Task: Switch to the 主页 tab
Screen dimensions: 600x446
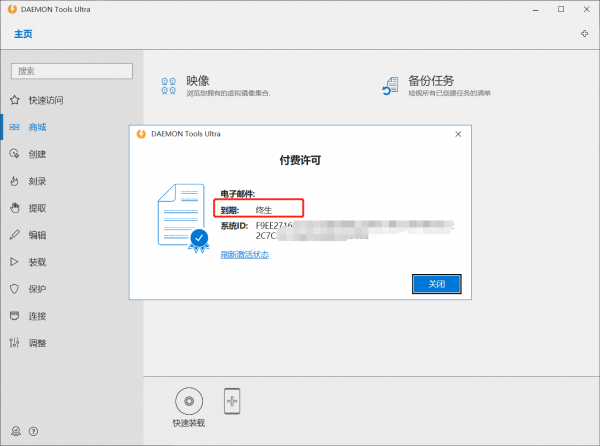Action: [x=23, y=34]
